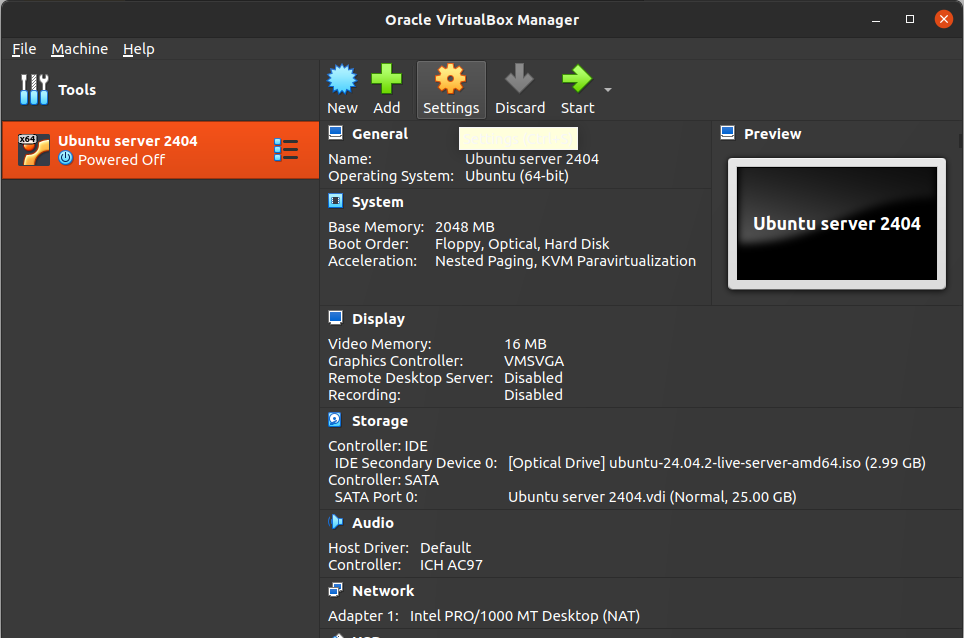Click the Discard saved state icon
This screenshot has width=964, height=638.
(519, 80)
